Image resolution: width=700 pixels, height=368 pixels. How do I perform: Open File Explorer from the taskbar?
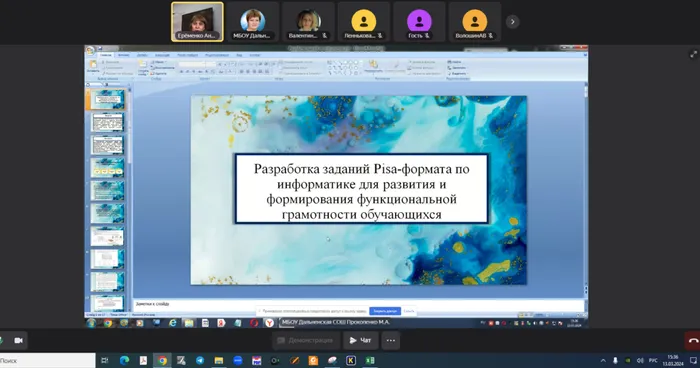tap(219, 360)
